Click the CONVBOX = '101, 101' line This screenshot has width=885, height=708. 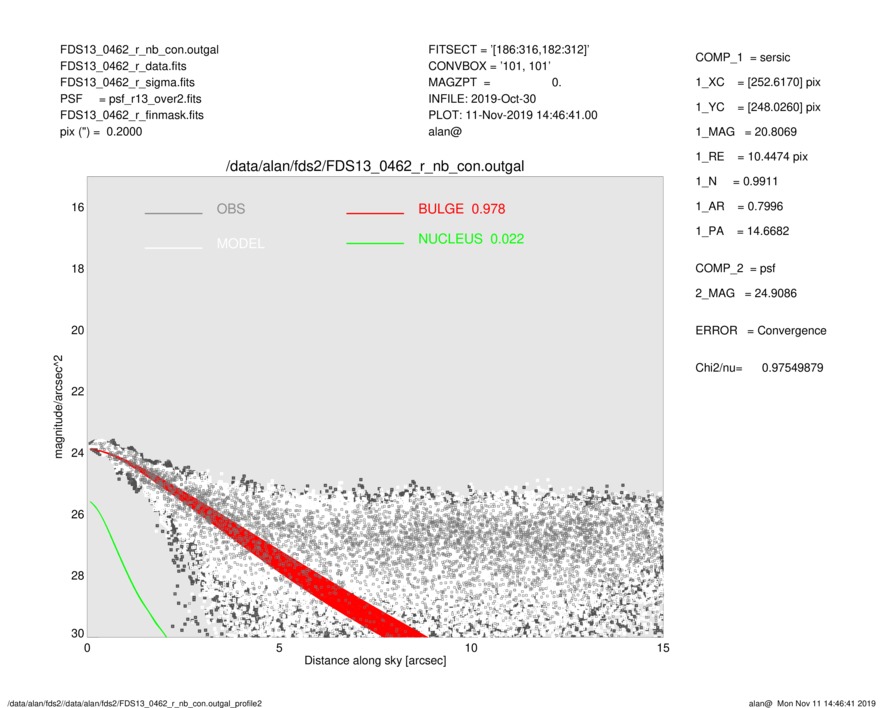pyautogui.click(x=489, y=66)
